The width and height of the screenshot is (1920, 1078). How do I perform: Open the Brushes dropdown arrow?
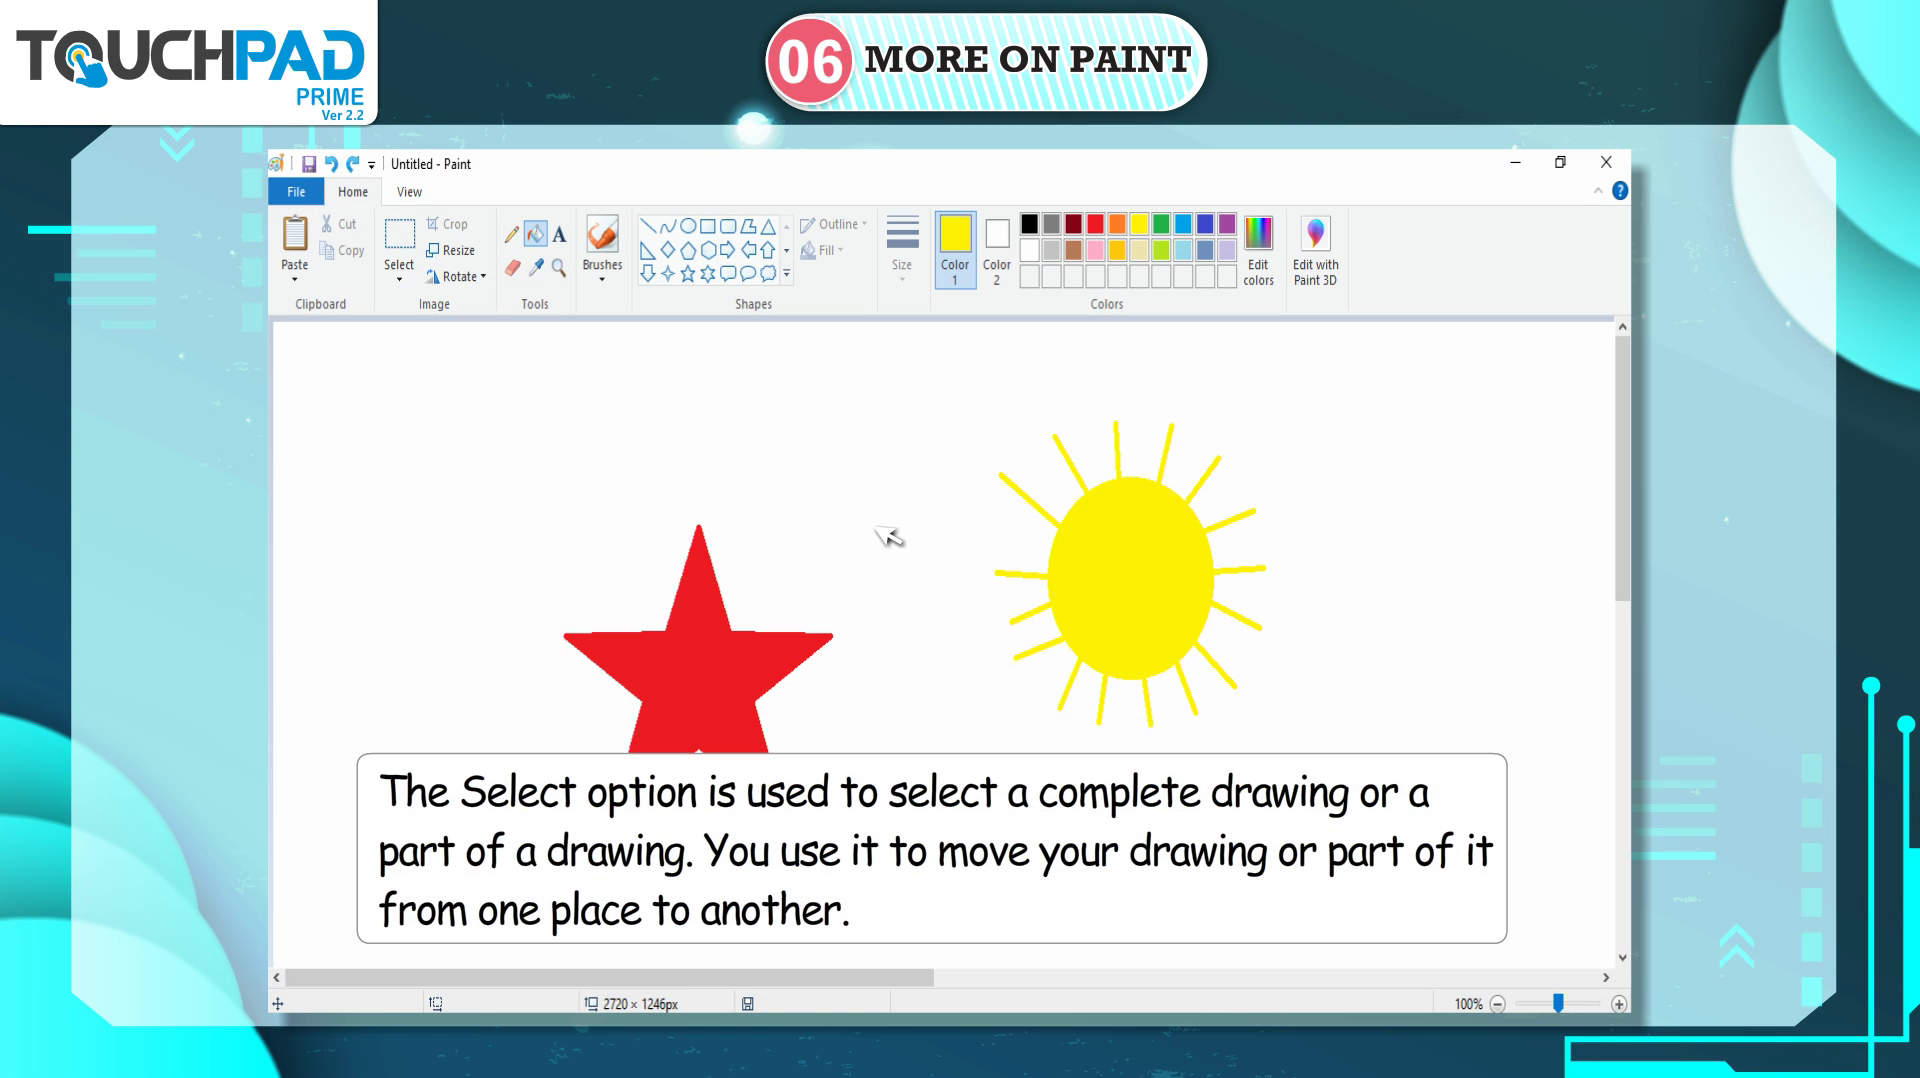click(602, 280)
